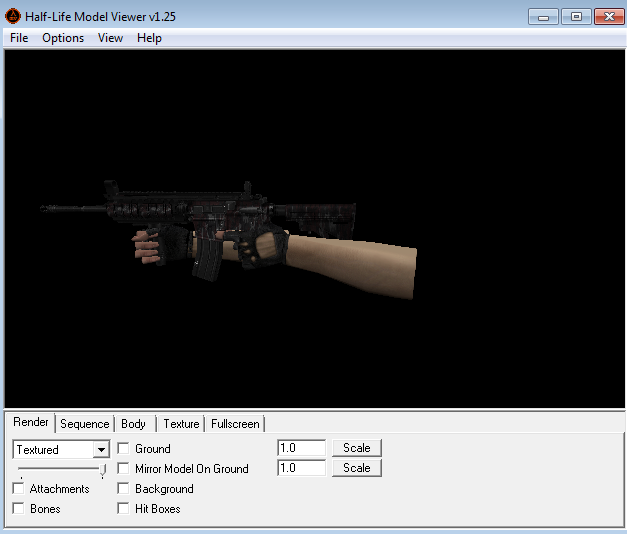The width and height of the screenshot is (632, 534).
Task: Open the File menu
Action: click(19, 38)
